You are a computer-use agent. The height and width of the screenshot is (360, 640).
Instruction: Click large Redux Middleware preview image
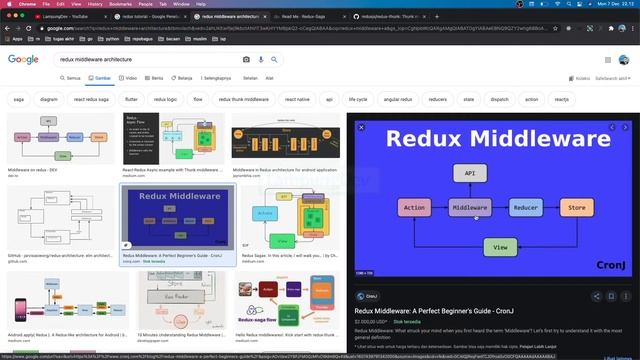coord(493,198)
